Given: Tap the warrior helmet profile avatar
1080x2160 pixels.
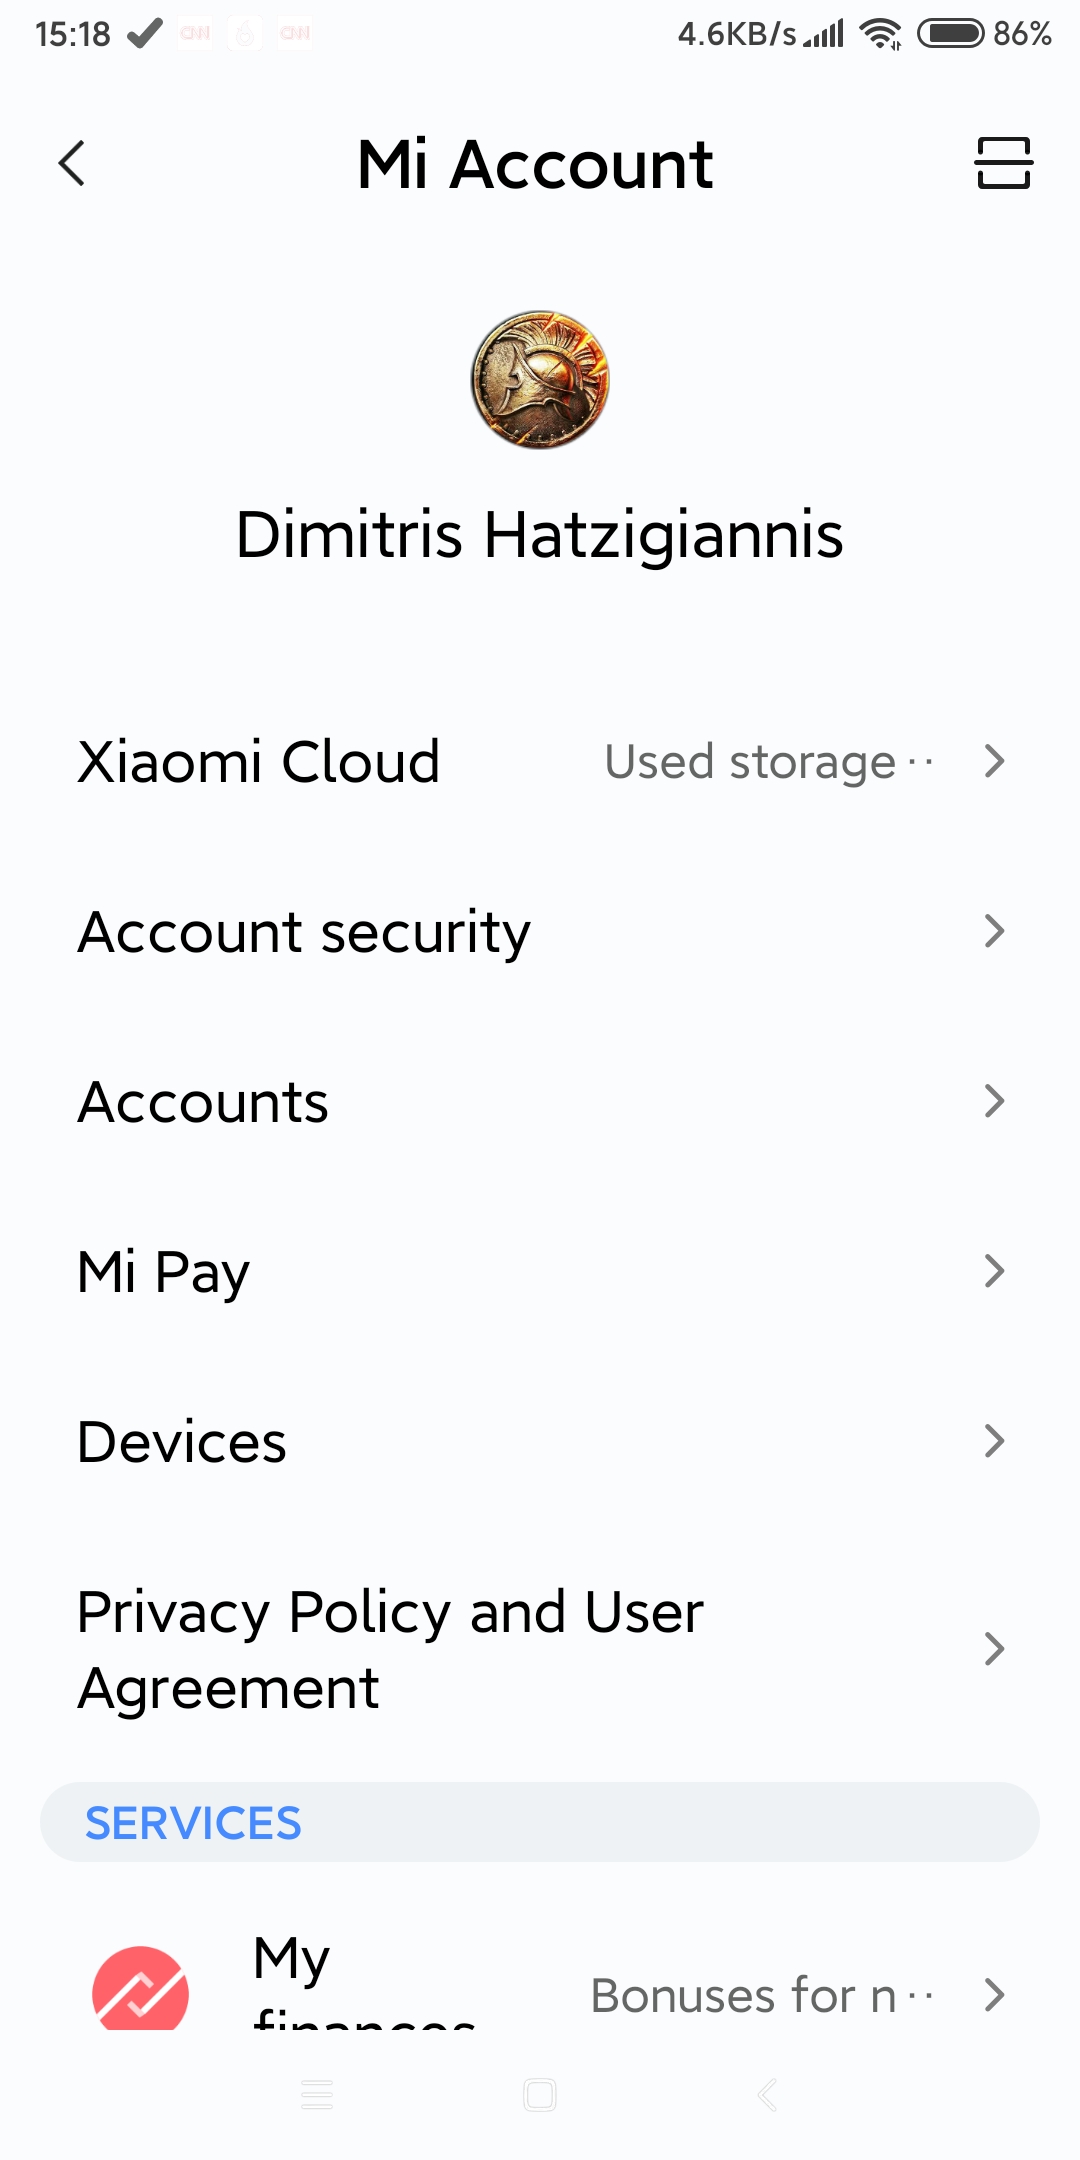Looking at the screenshot, I should 540,380.
